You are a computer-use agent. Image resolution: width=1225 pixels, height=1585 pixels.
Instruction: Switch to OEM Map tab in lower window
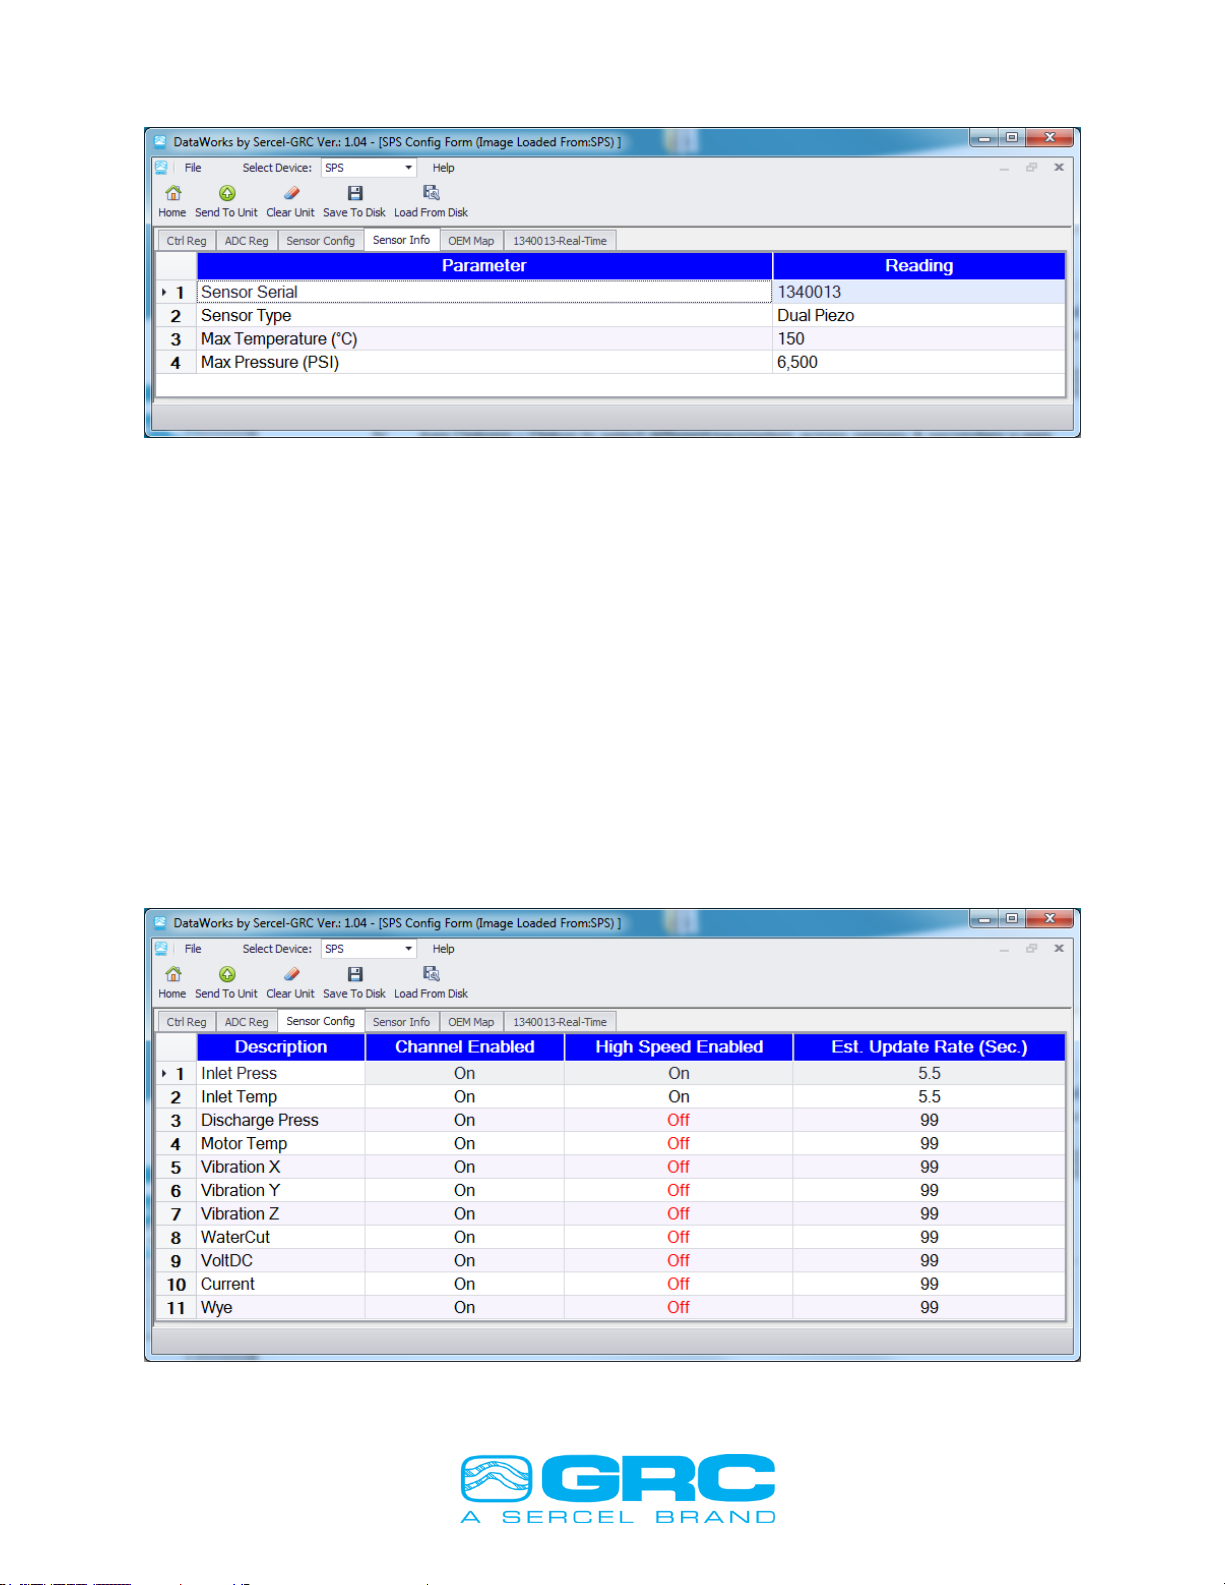click(471, 1022)
